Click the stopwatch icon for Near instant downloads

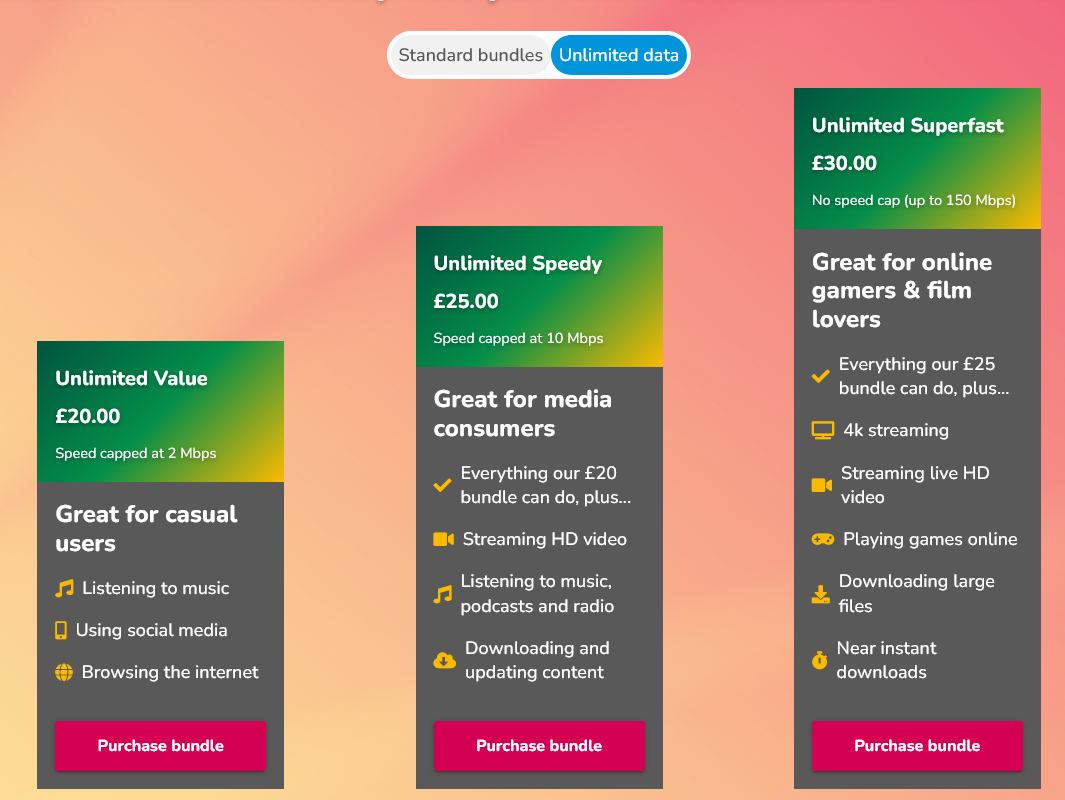[820, 660]
